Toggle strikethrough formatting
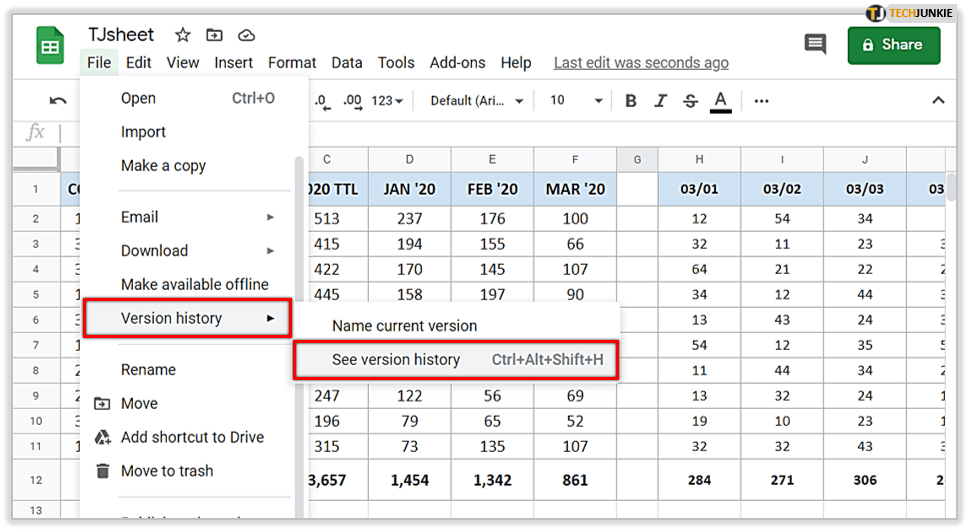 (x=690, y=101)
